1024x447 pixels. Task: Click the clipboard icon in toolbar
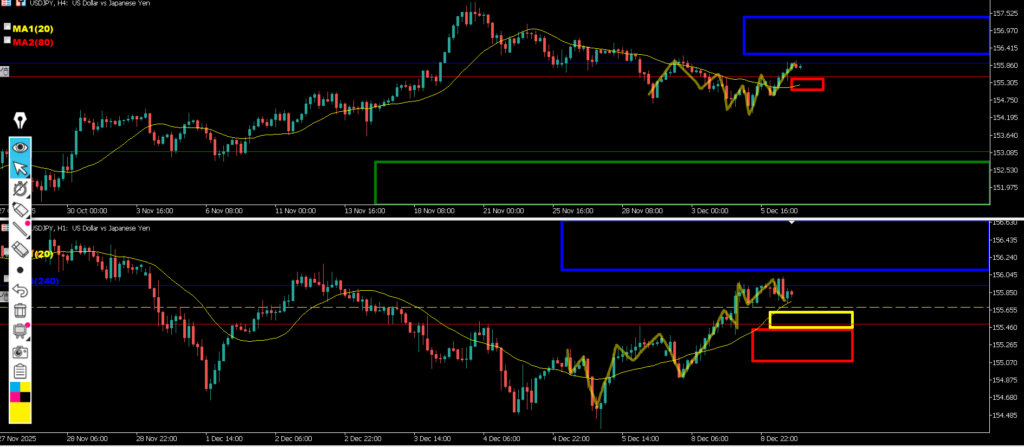[x=20, y=372]
